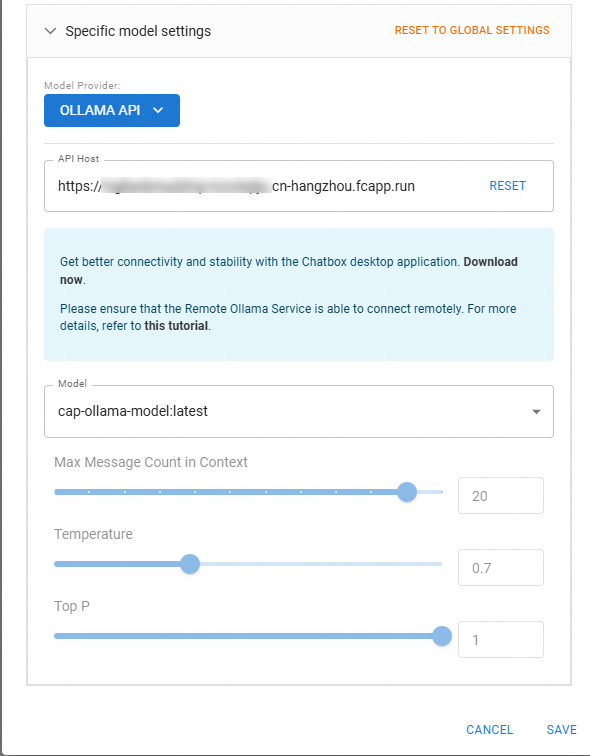Click the Temperature value box showing 0.7
590x756 pixels.
pyautogui.click(x=501, y=567)
